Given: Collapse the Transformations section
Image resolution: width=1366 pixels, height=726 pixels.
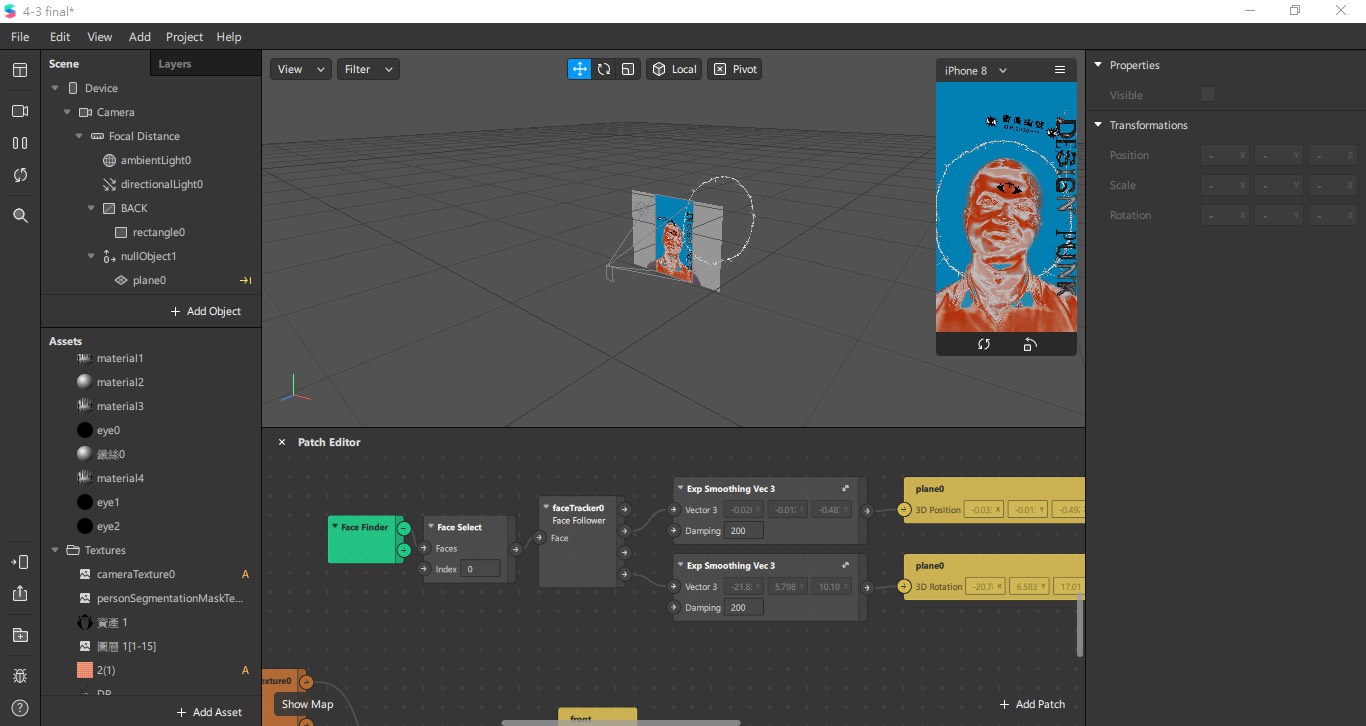Looking at the screenshot, I should click(x=1098, y=125).
